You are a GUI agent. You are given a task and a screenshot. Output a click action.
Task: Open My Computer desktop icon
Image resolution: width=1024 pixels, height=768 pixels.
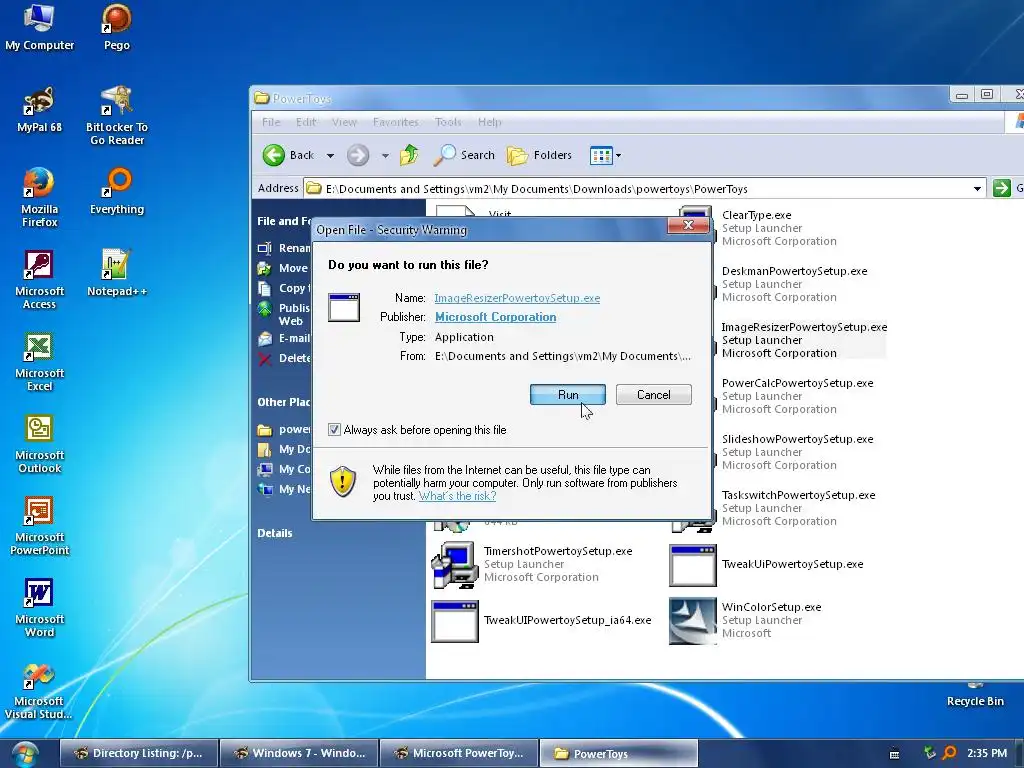click(x=39, y=26)
